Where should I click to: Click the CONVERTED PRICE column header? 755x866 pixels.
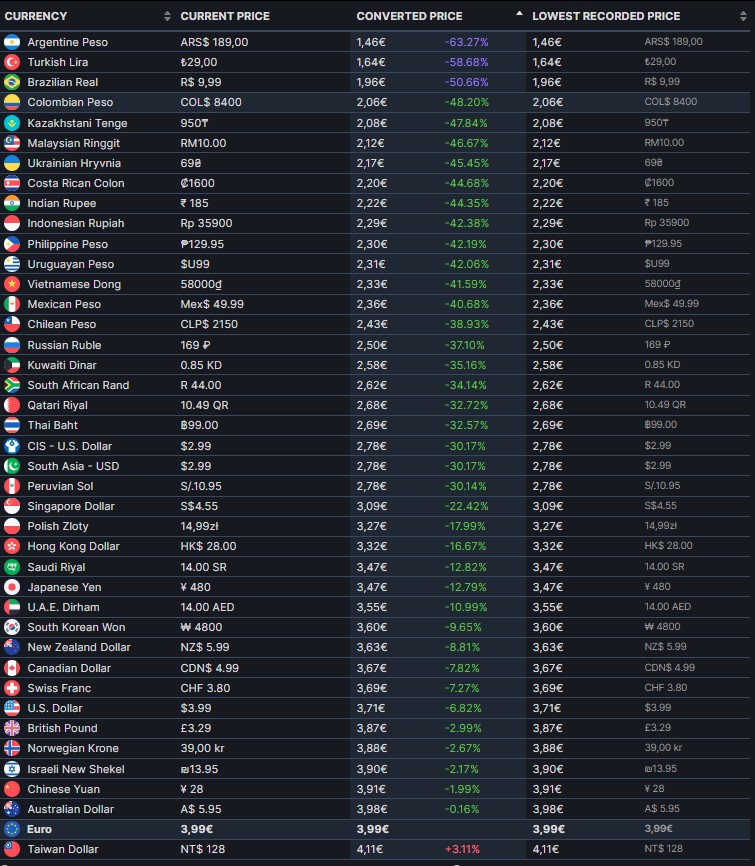409,16
